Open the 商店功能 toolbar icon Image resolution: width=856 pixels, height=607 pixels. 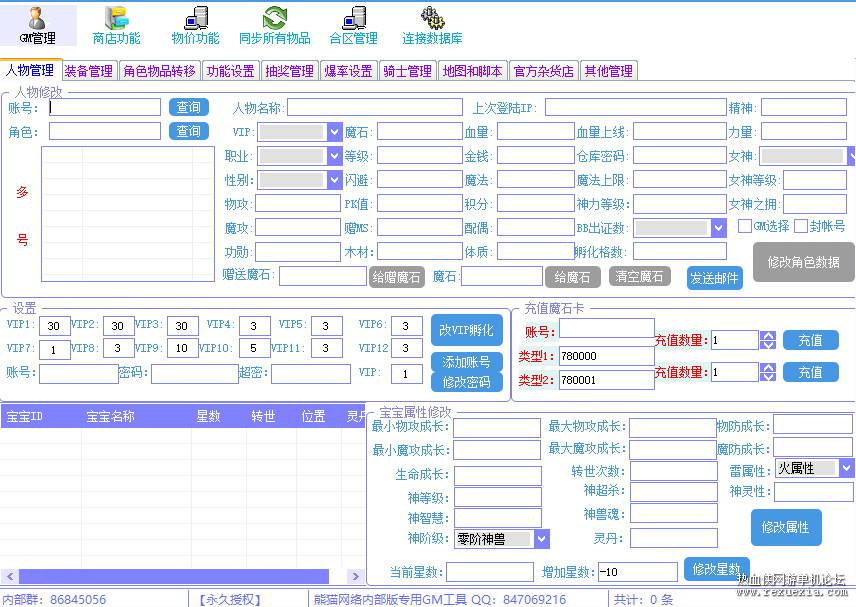[x=116, y=25]
